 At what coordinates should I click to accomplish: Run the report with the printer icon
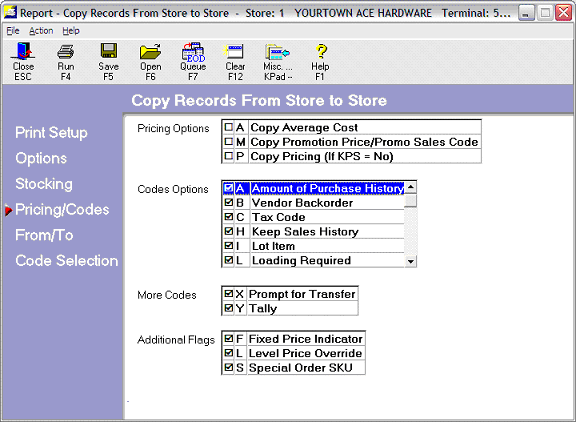[x=66, y=61]
